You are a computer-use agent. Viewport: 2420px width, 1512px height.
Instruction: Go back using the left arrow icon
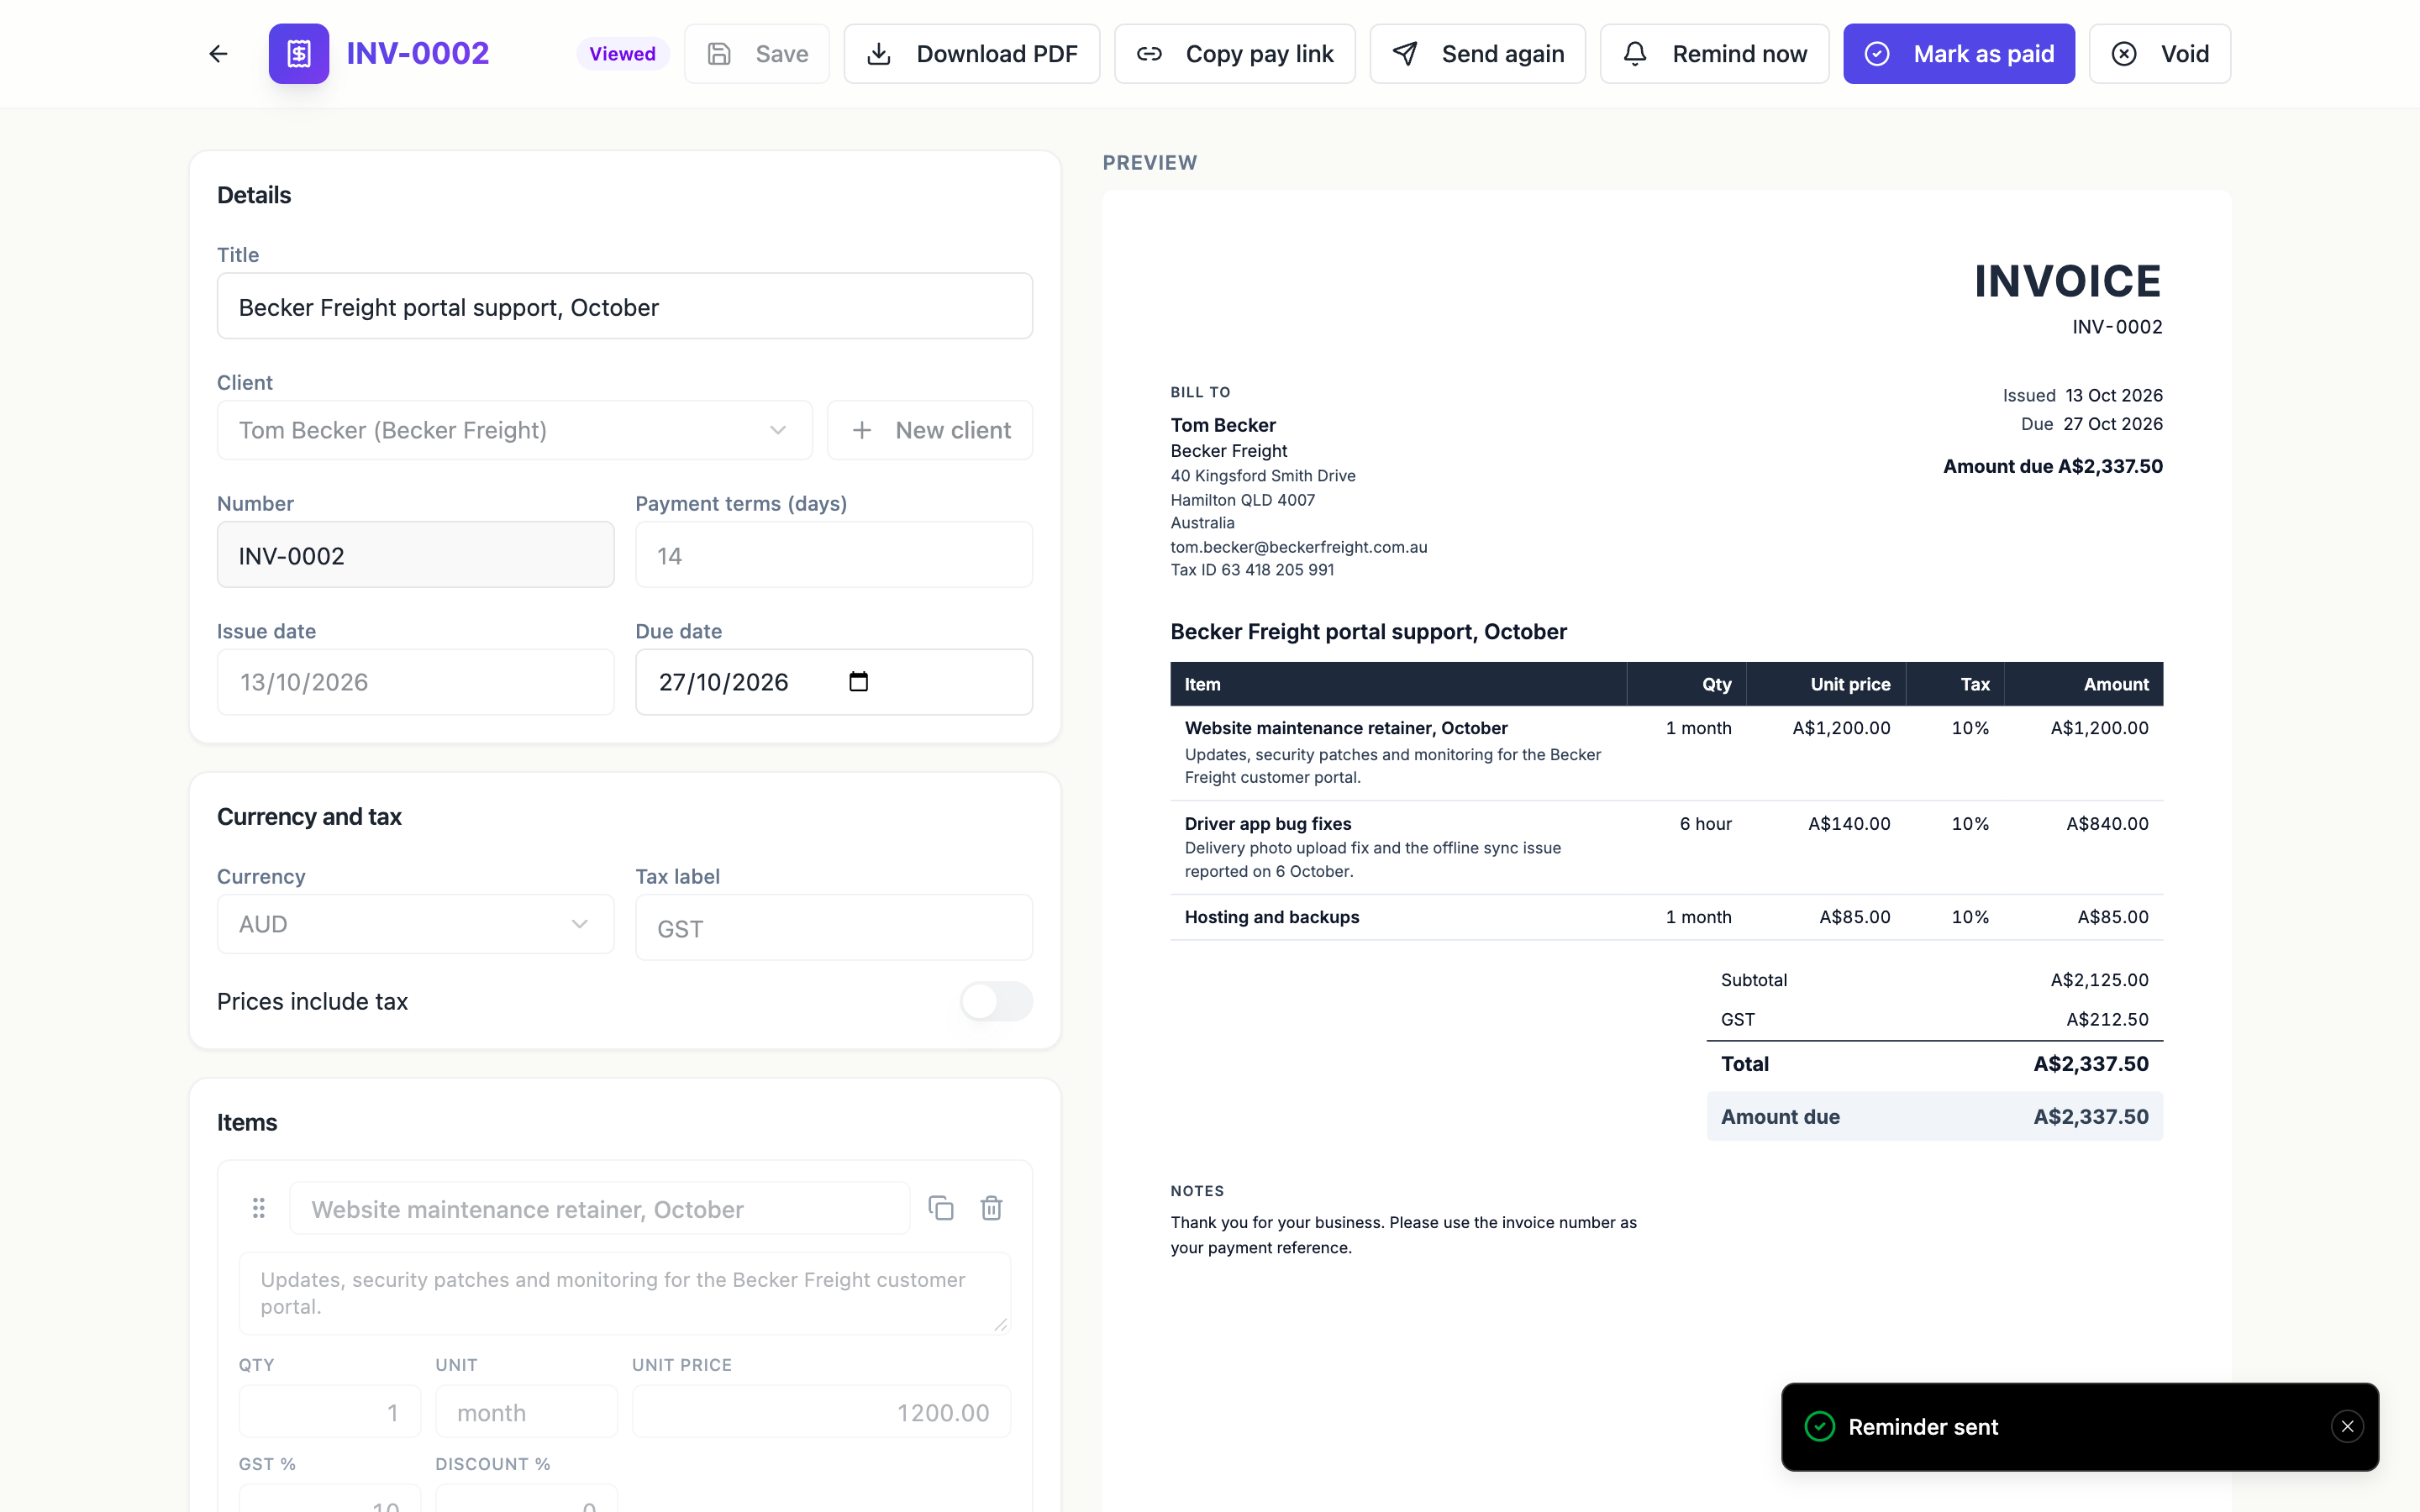[218, 54]
